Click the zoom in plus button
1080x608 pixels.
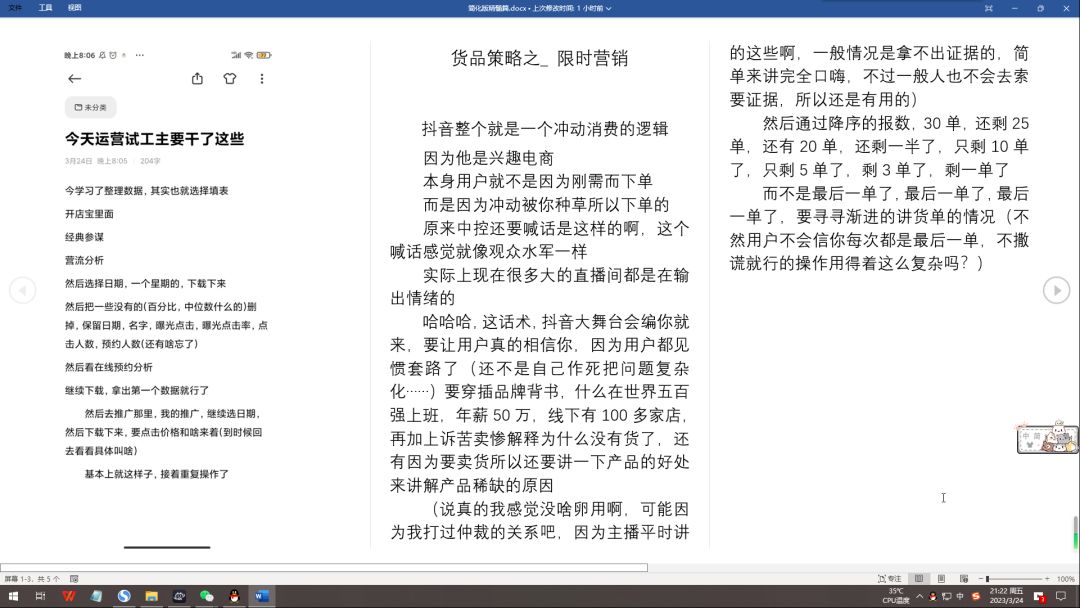click(x=1047, y=579)
